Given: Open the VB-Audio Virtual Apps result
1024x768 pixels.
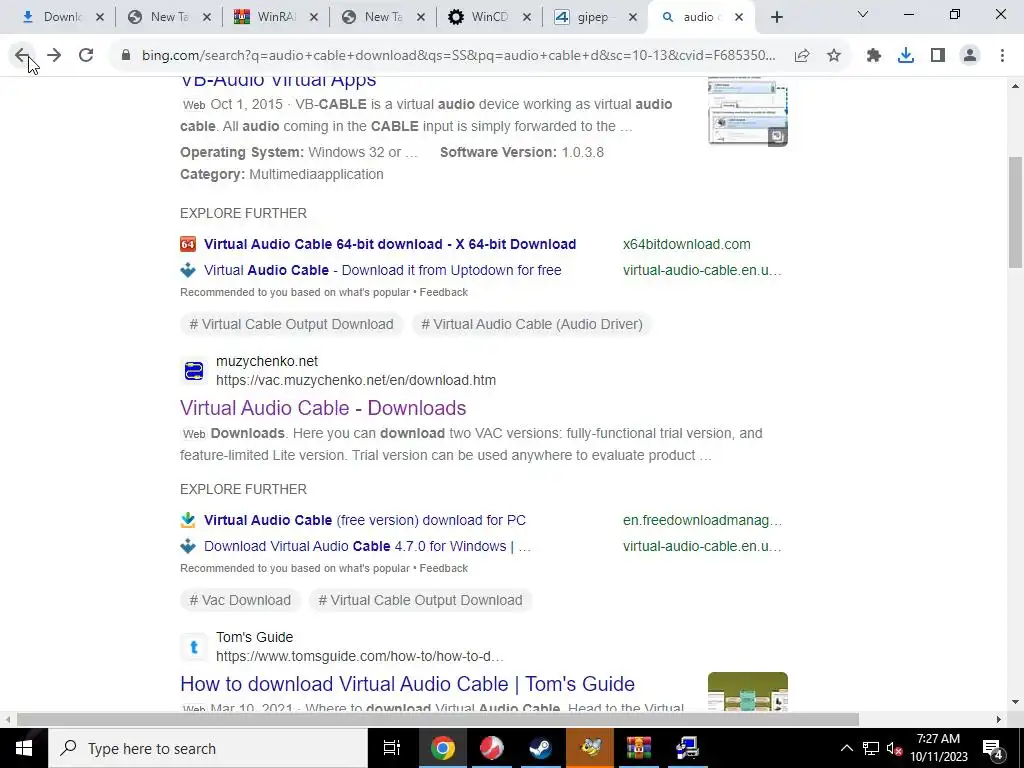Looking at the screenshot, I should [x=278, y=80].
